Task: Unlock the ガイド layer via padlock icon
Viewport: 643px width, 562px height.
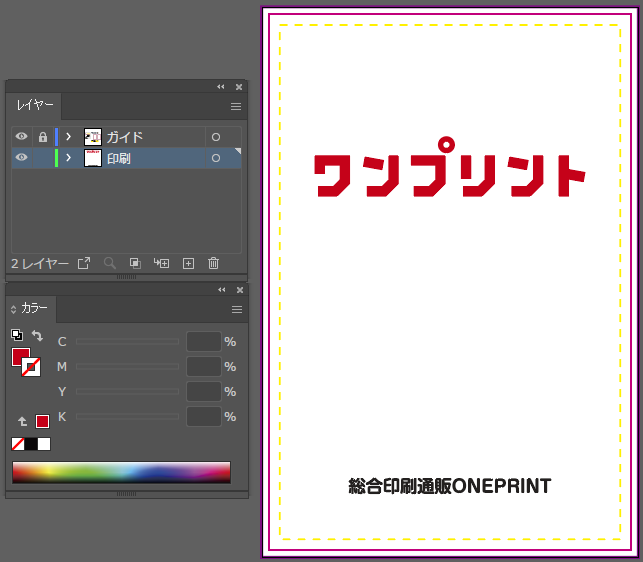Action: tap(42, 137)
